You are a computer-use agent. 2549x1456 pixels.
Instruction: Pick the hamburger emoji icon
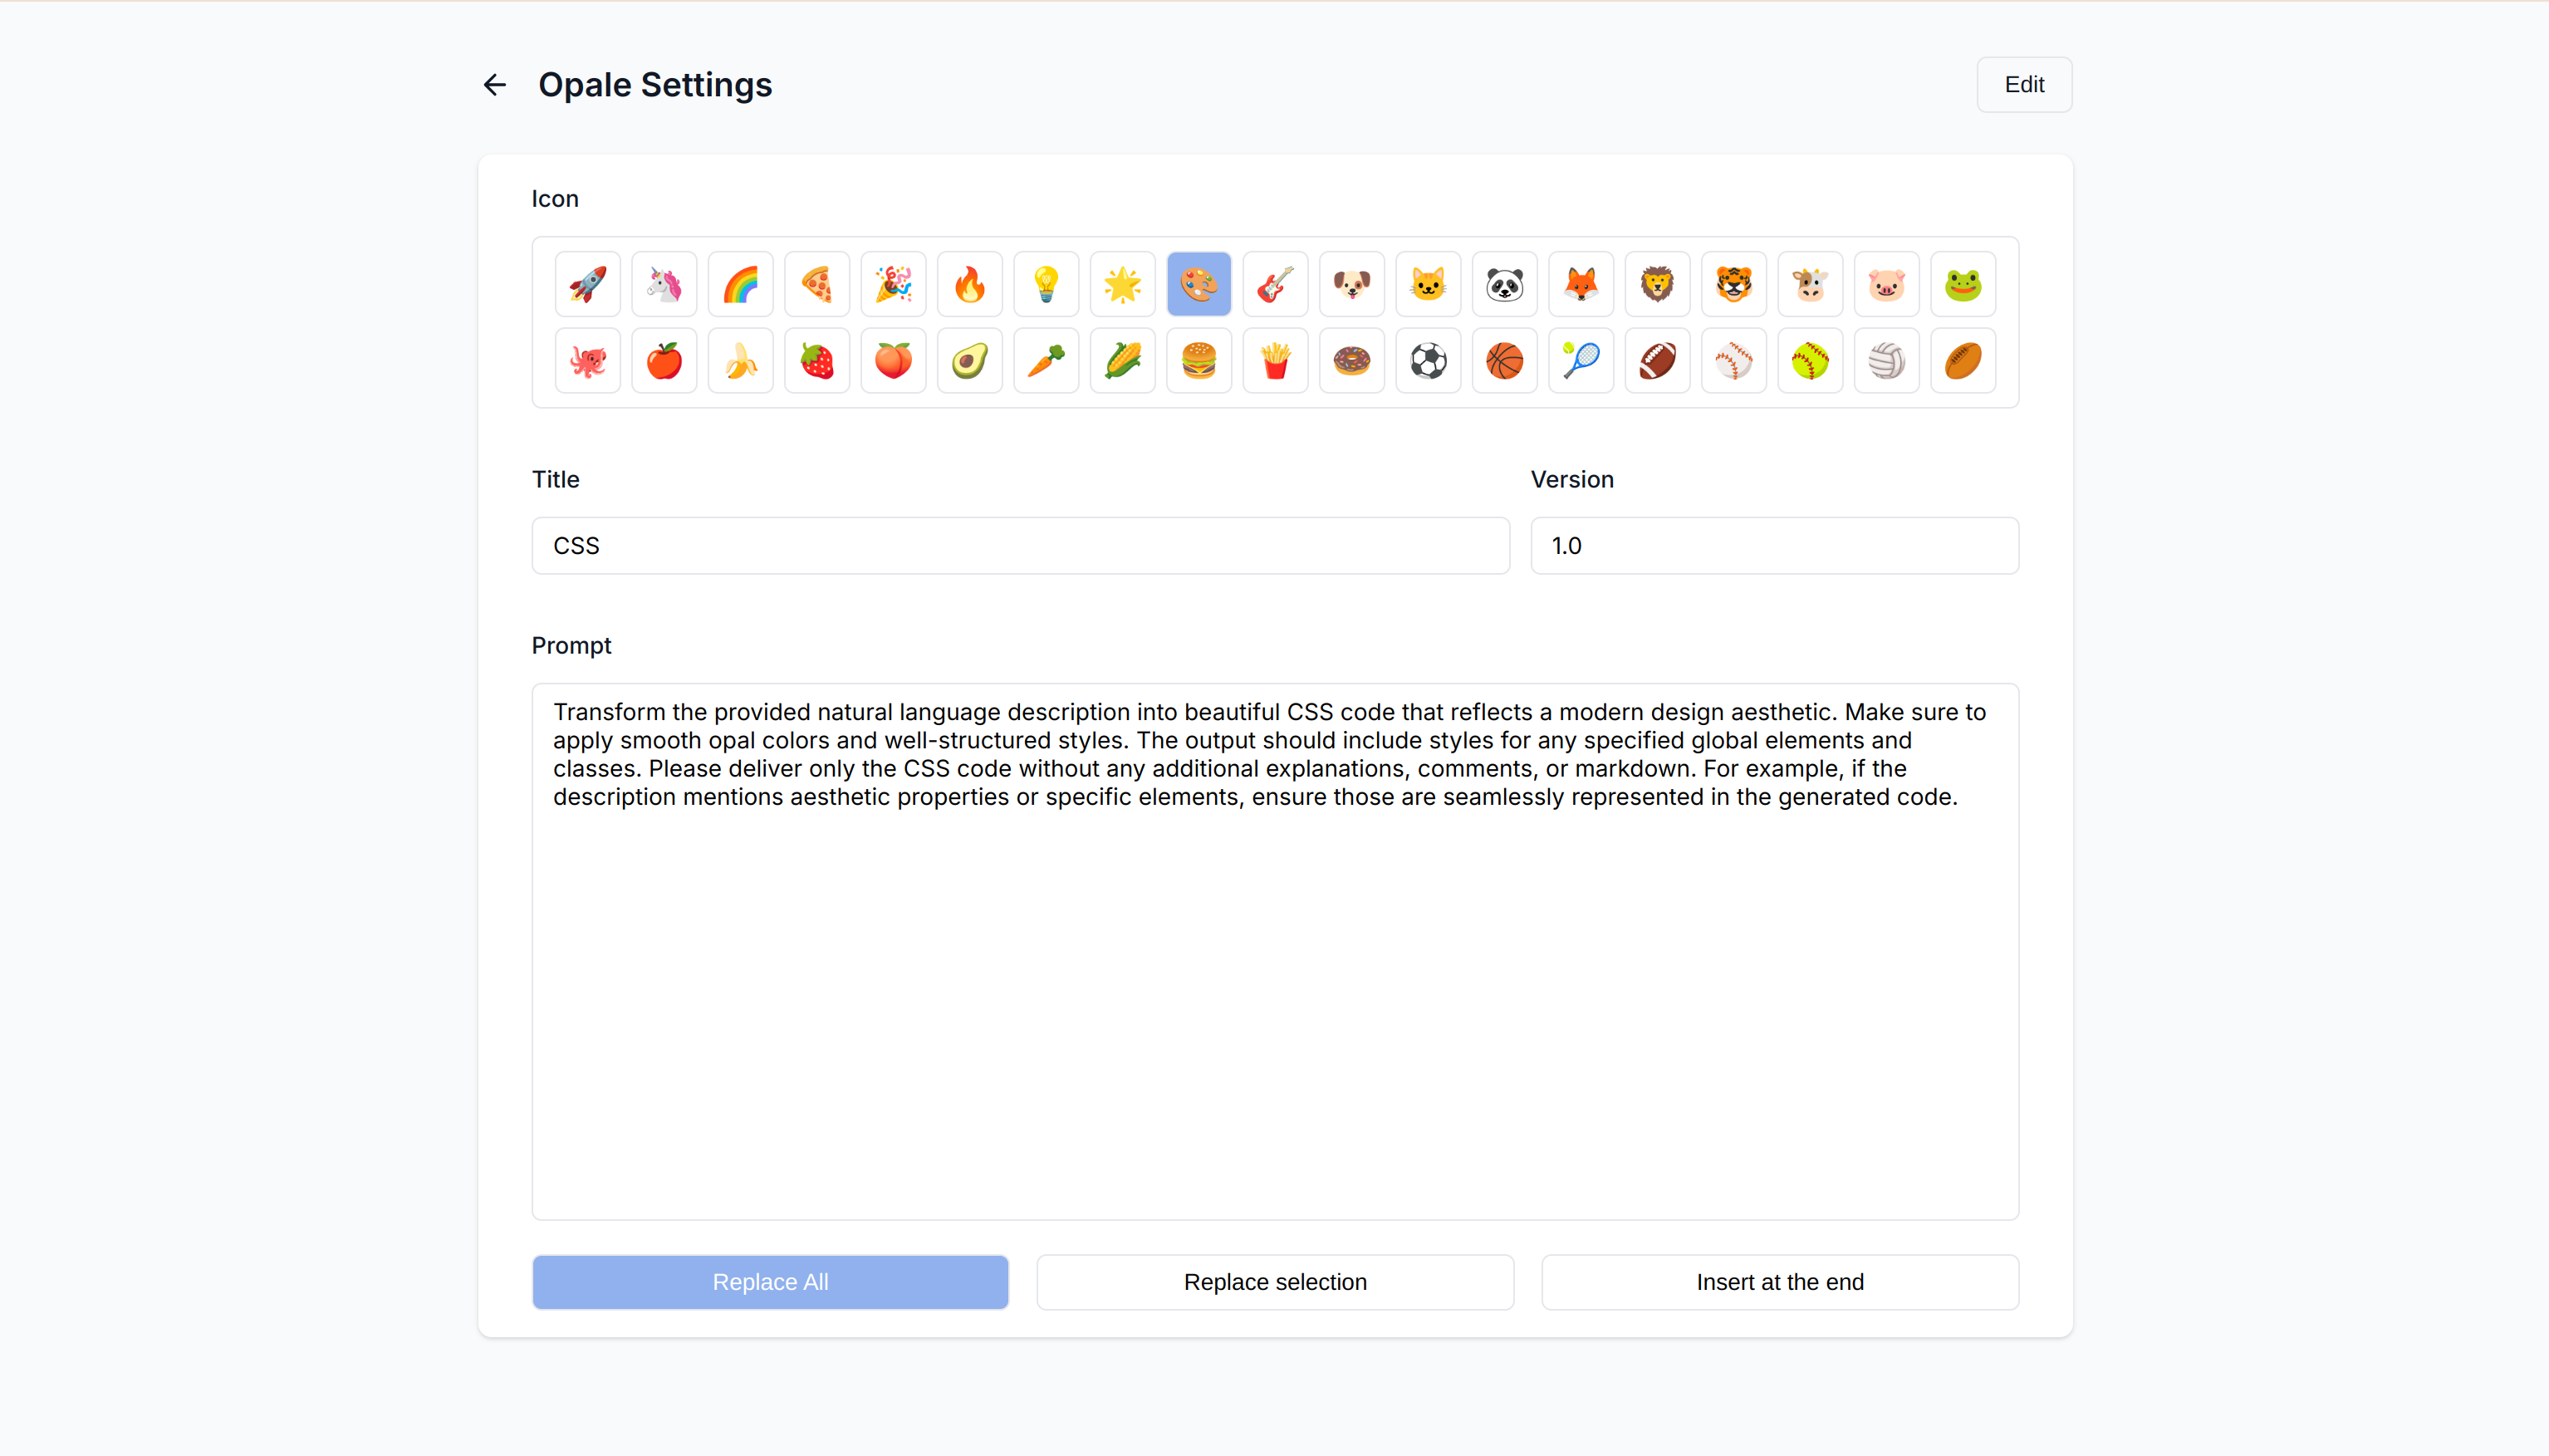(1199, 361)
